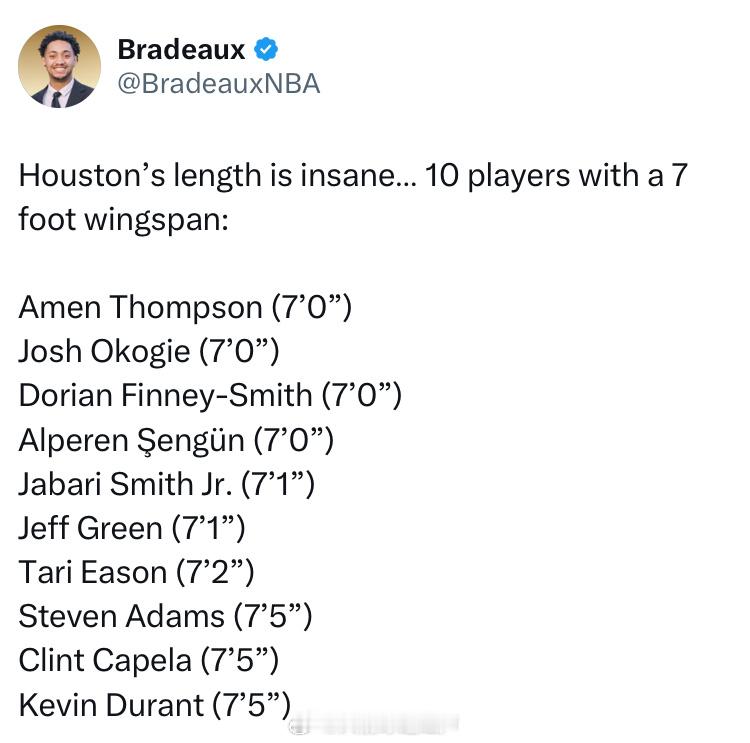
Task: Click the Steven Adams (7'5") line
Action: [165, 617]
